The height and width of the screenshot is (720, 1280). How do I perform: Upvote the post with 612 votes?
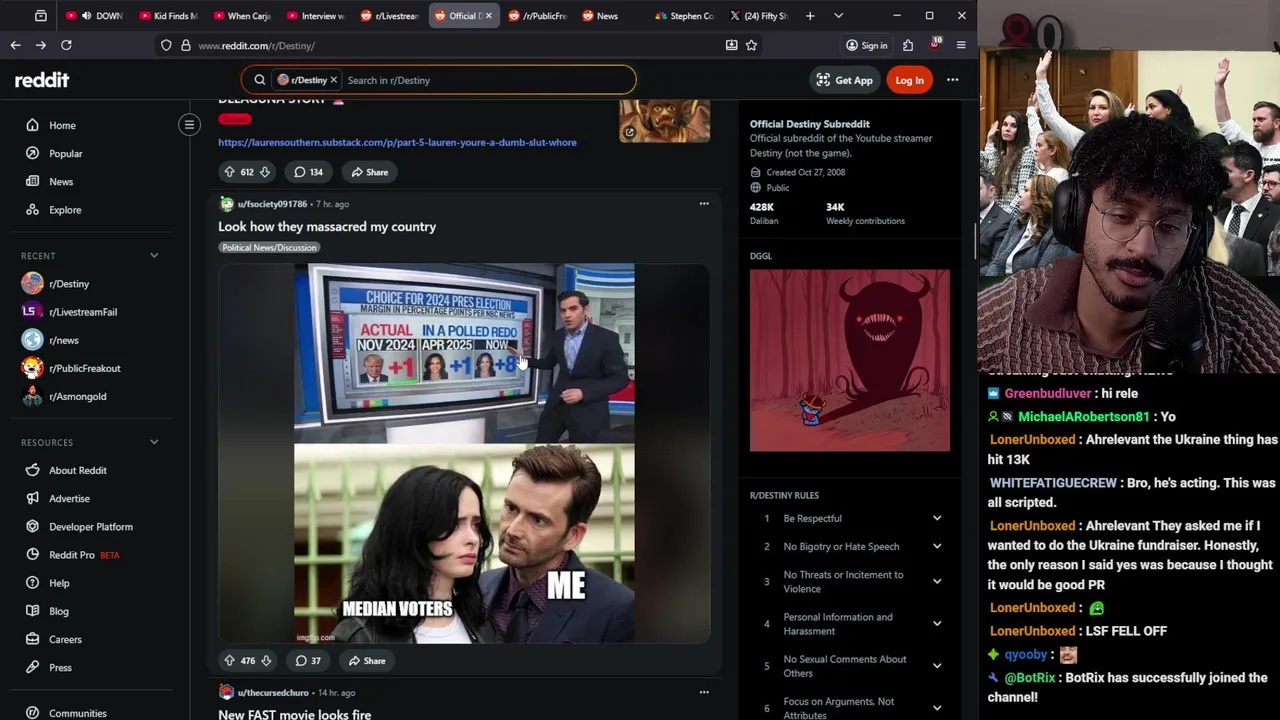coord(229,172)
